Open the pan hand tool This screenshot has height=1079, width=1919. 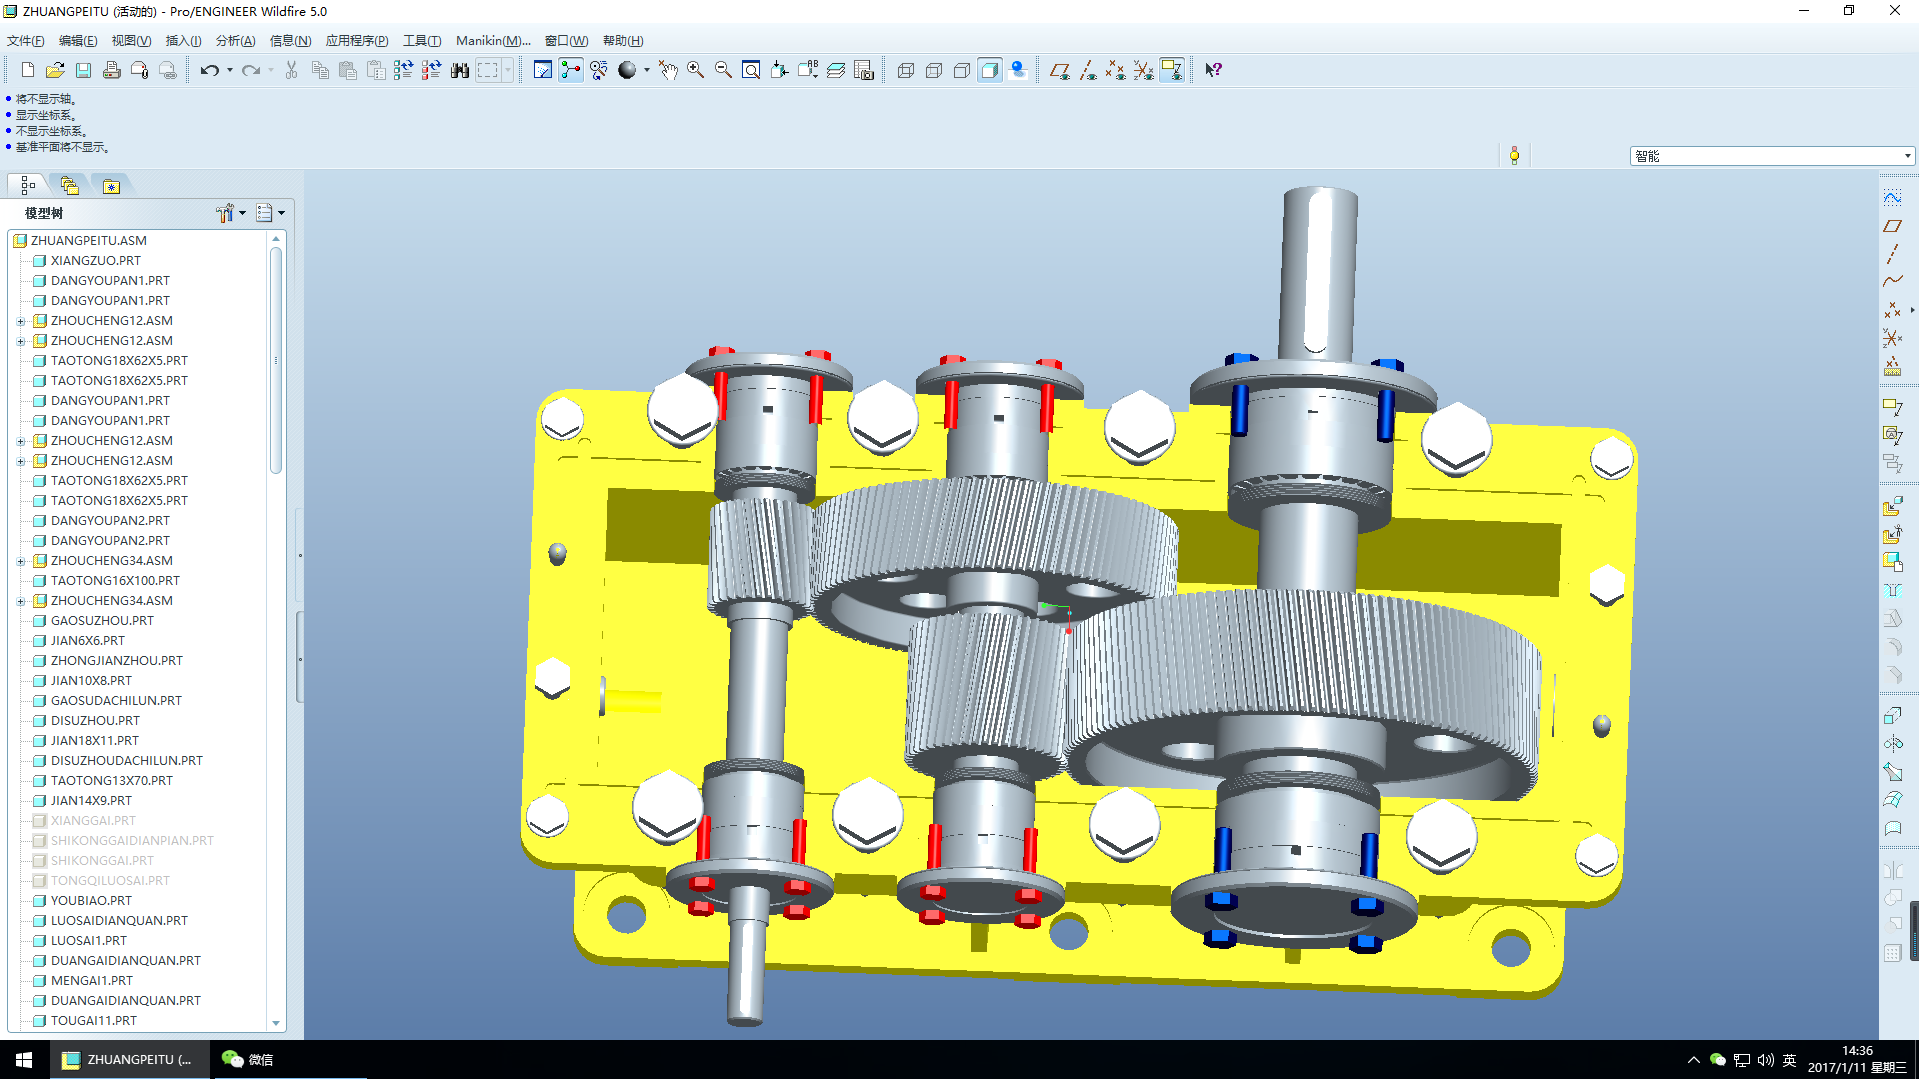(667, 70)
